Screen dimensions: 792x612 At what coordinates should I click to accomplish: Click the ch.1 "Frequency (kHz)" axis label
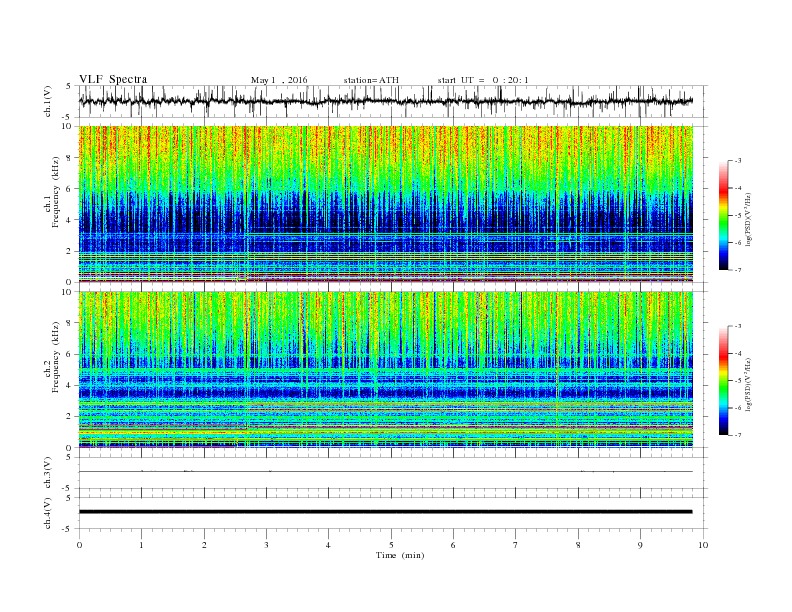pos(56,192)
